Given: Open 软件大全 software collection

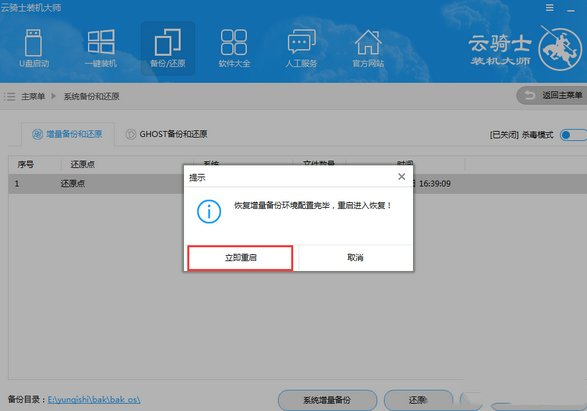Looking at the screenshot, I should point(234,48).
